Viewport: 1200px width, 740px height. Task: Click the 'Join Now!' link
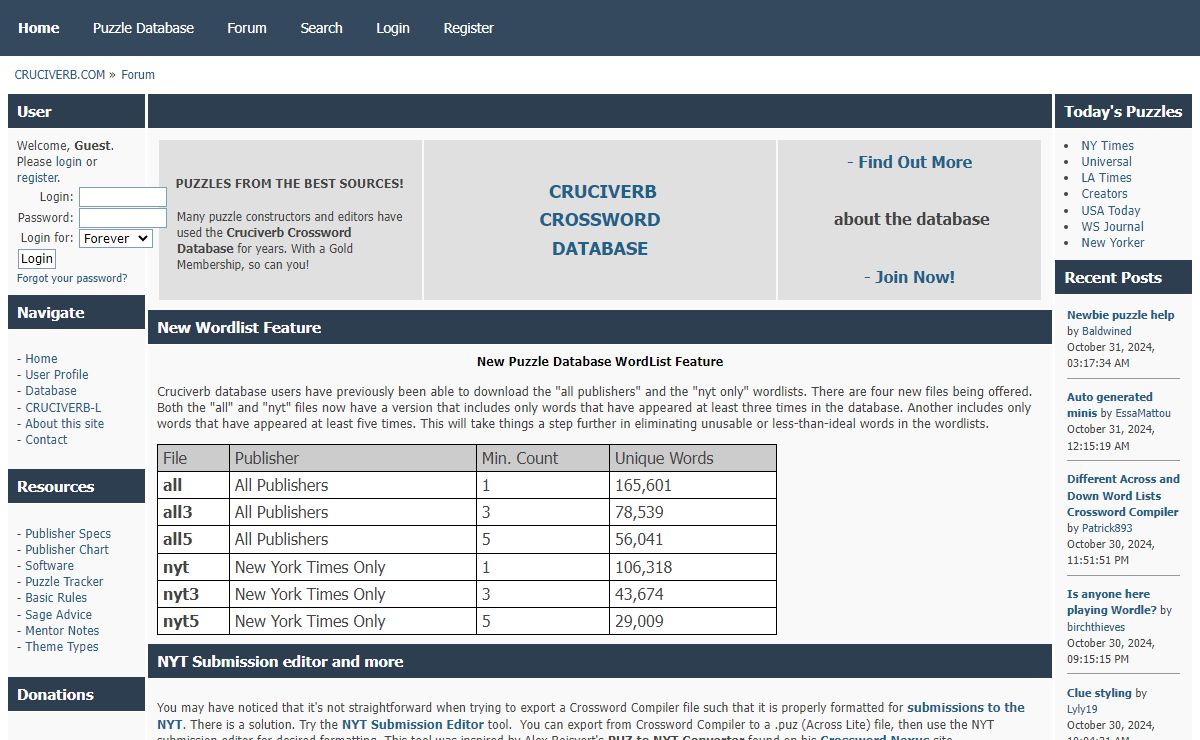click(915, 277)
